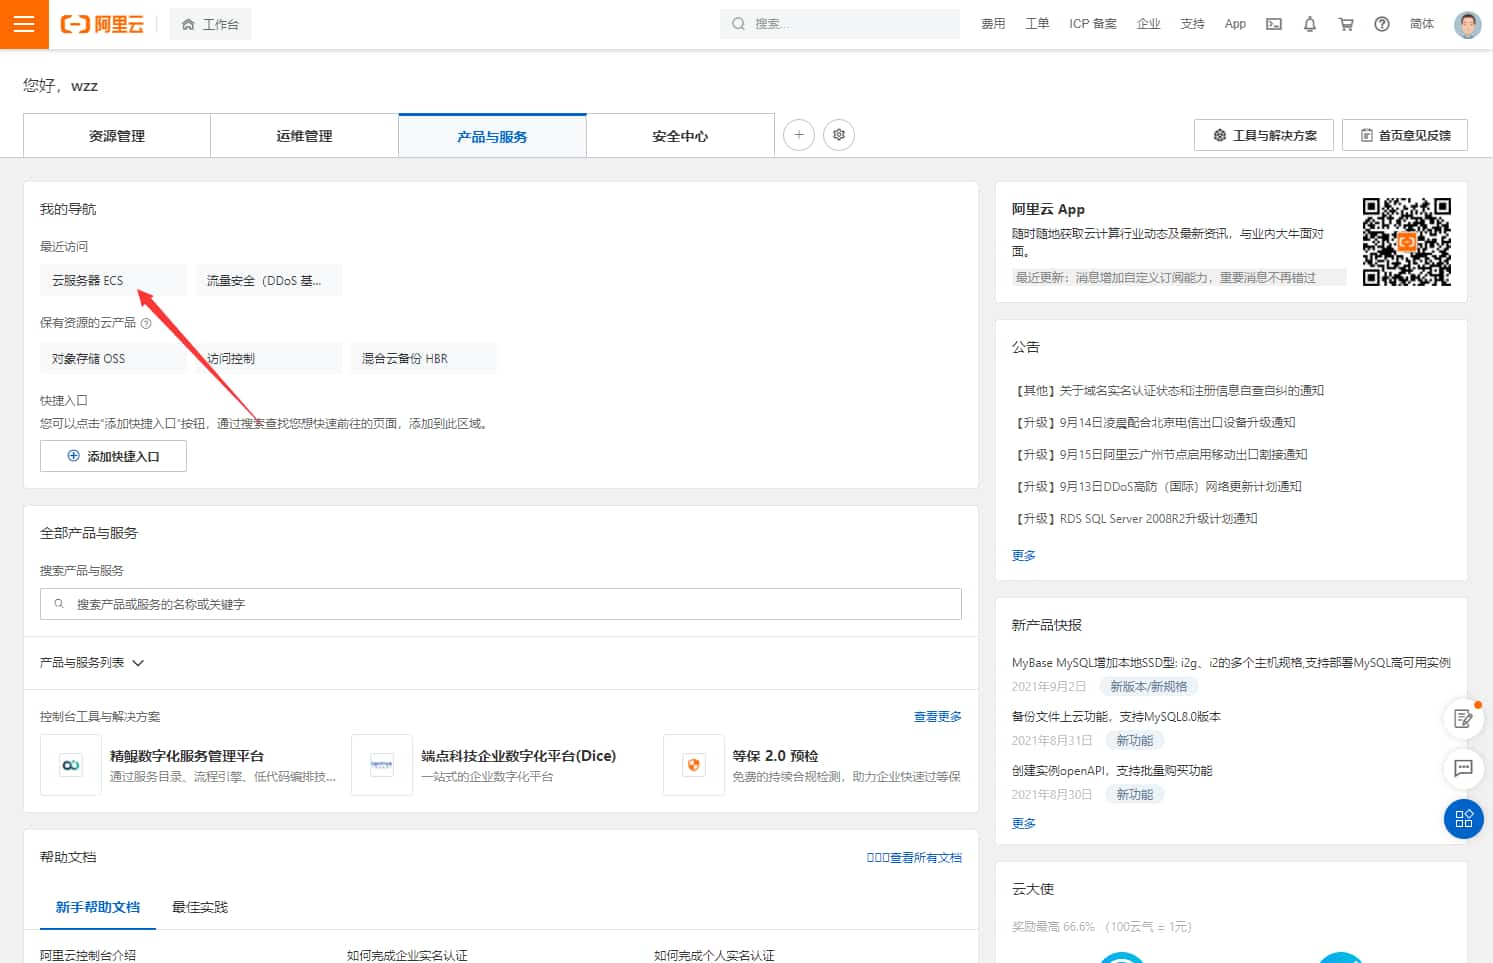Click 更多 link under the announcements
The width and height of the screenshot is (1493, 963).
(1022, 555)
